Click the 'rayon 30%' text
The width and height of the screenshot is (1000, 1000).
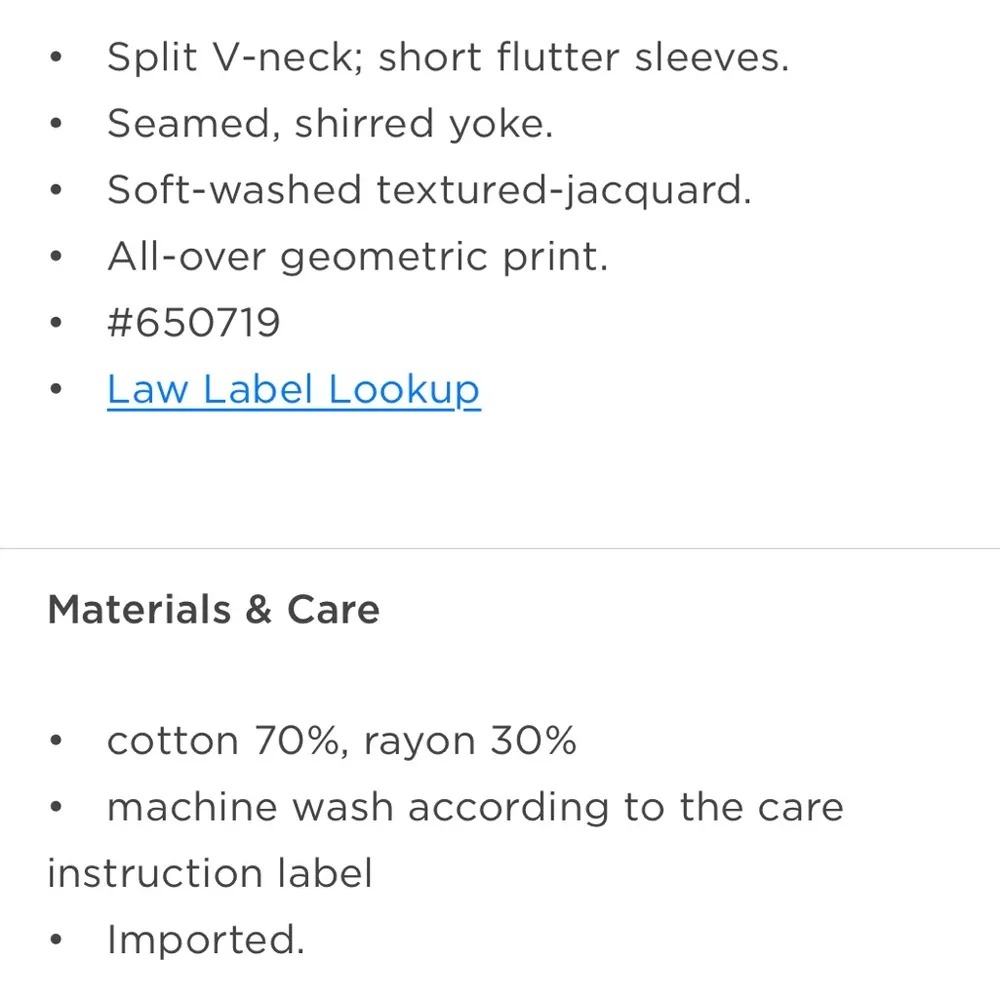[470, 741]
